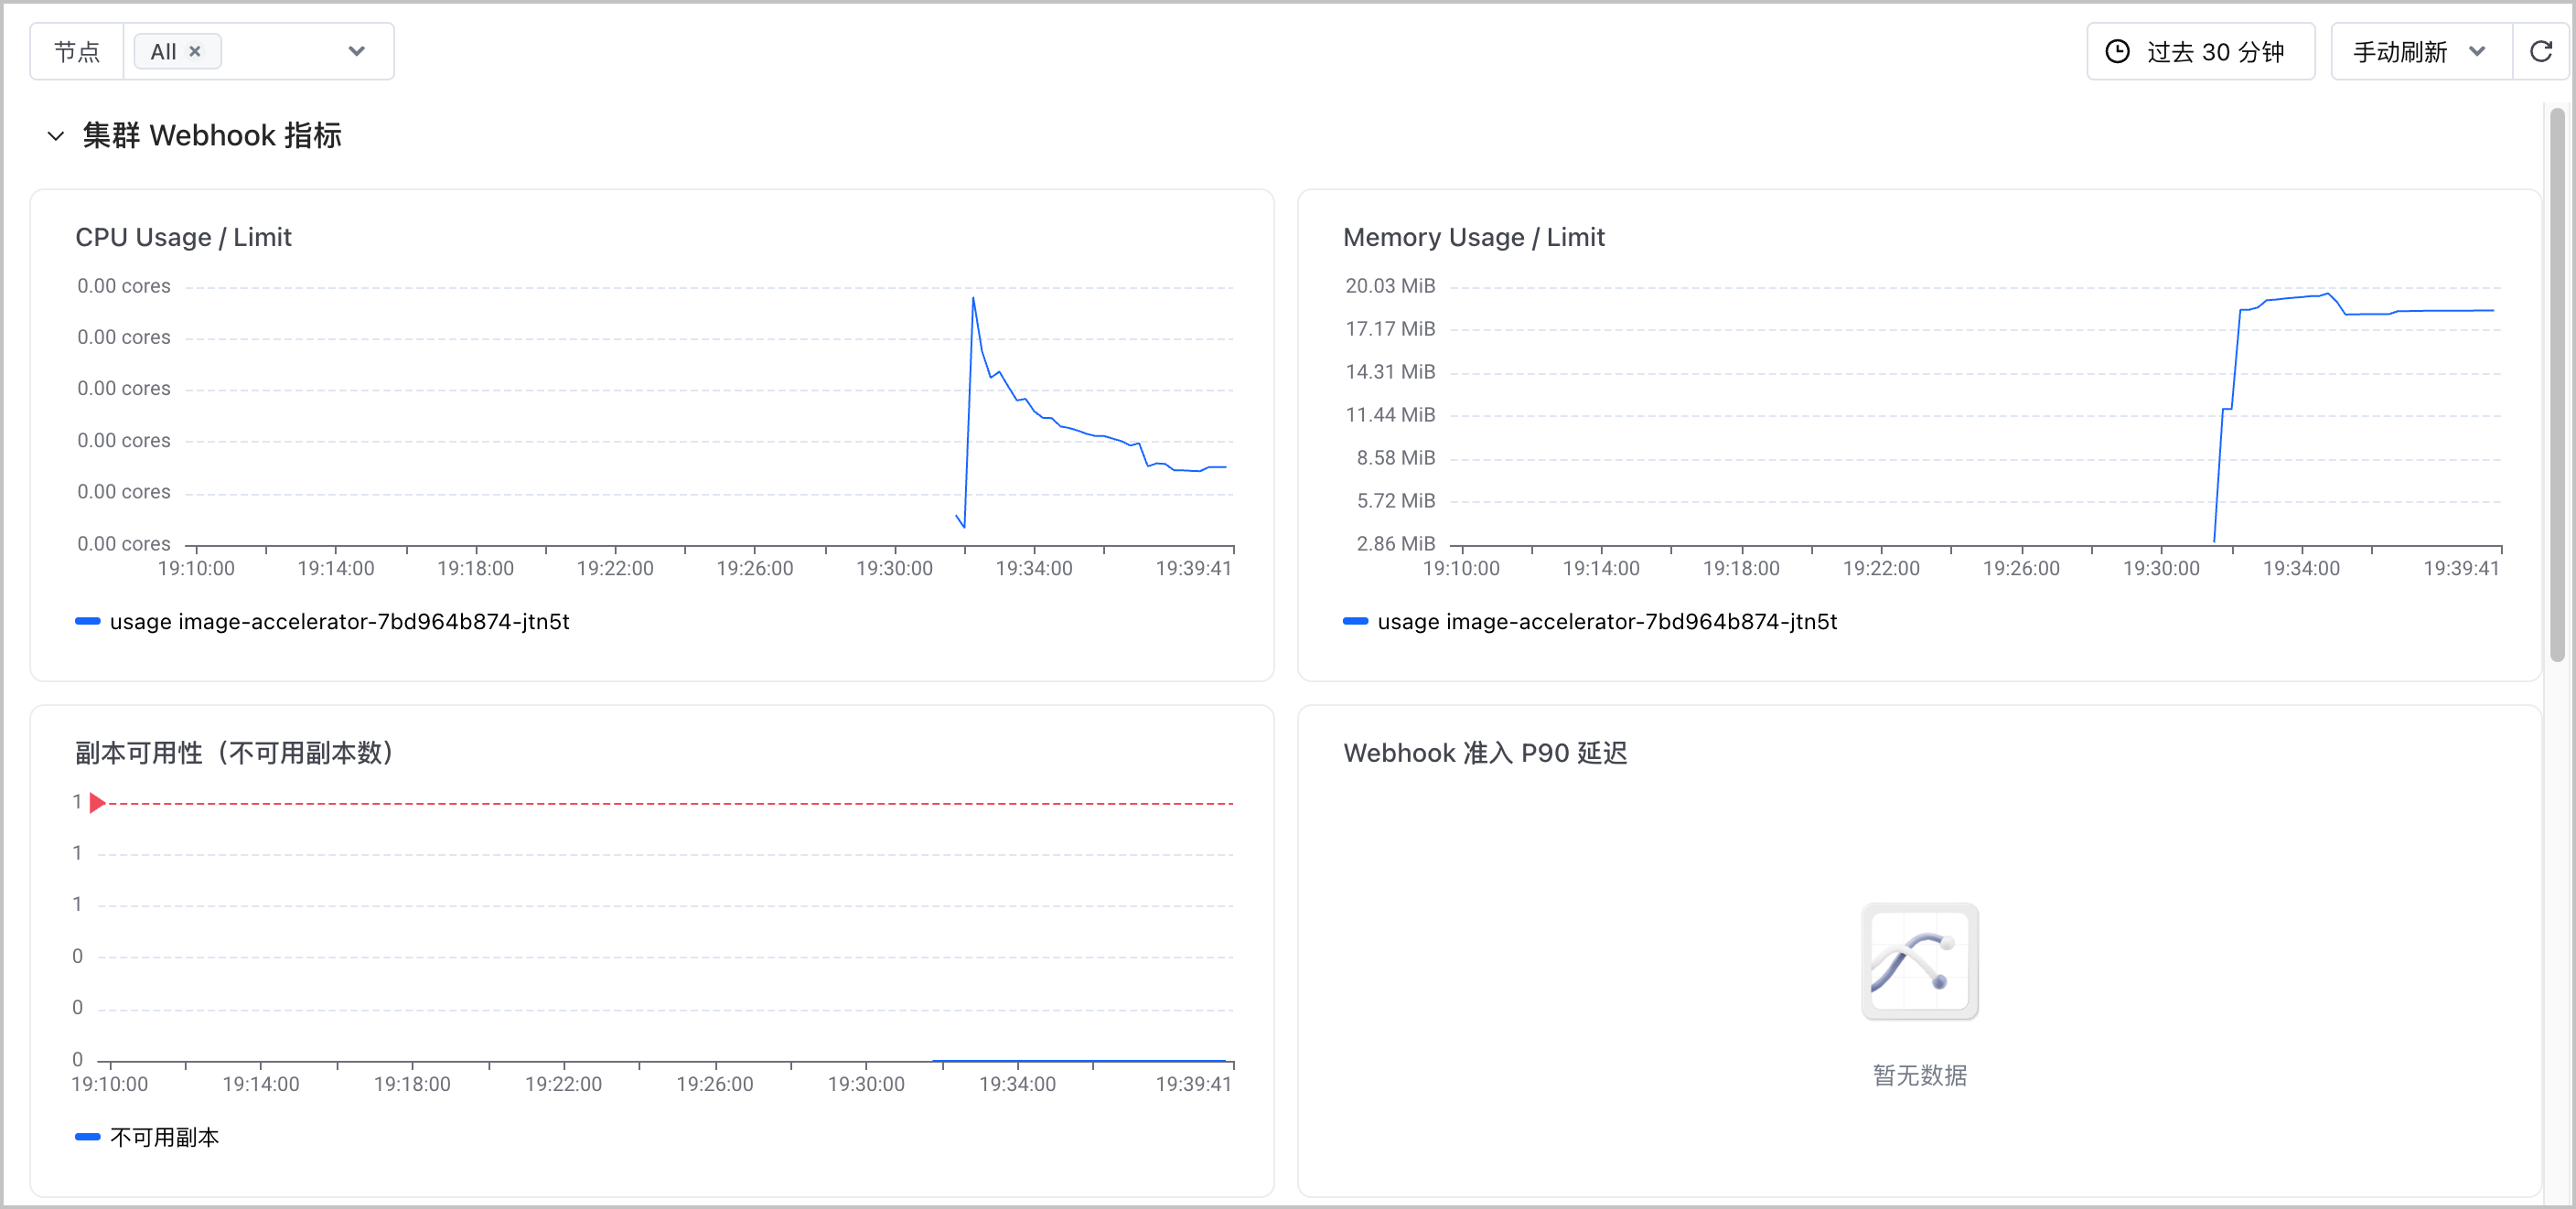
Task: Open the node selector dropdown arrow
Action: pyautogui.click(x=357, y=51)
